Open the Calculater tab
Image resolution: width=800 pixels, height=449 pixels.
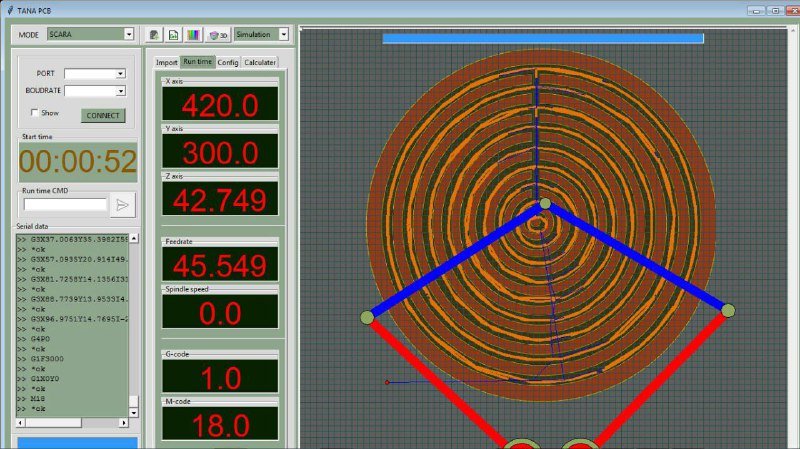tap(260, 62)
